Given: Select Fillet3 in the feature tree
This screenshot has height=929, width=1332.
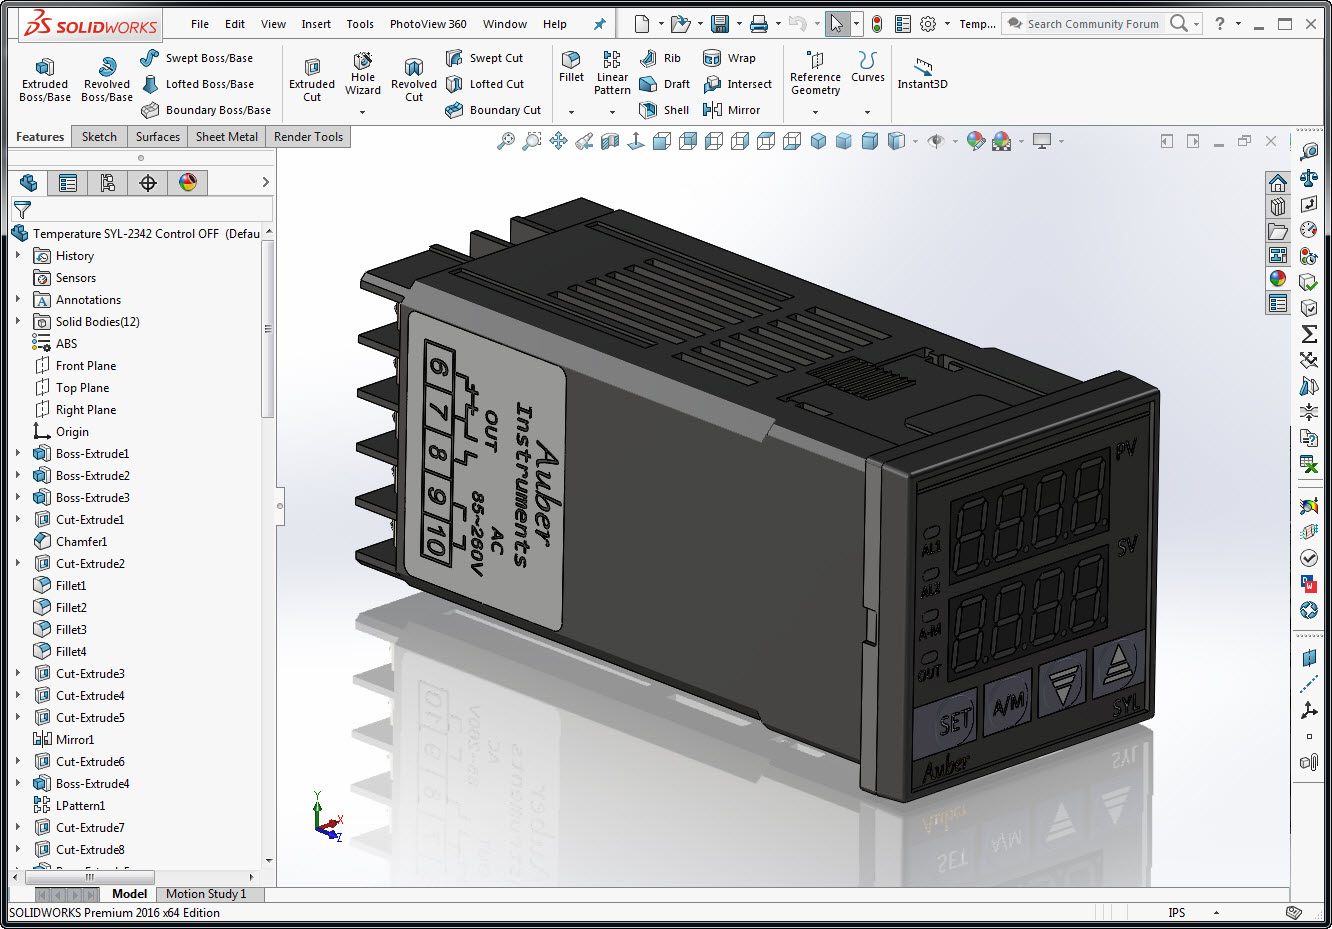Looking at the screenshot, I should [71, 629].
